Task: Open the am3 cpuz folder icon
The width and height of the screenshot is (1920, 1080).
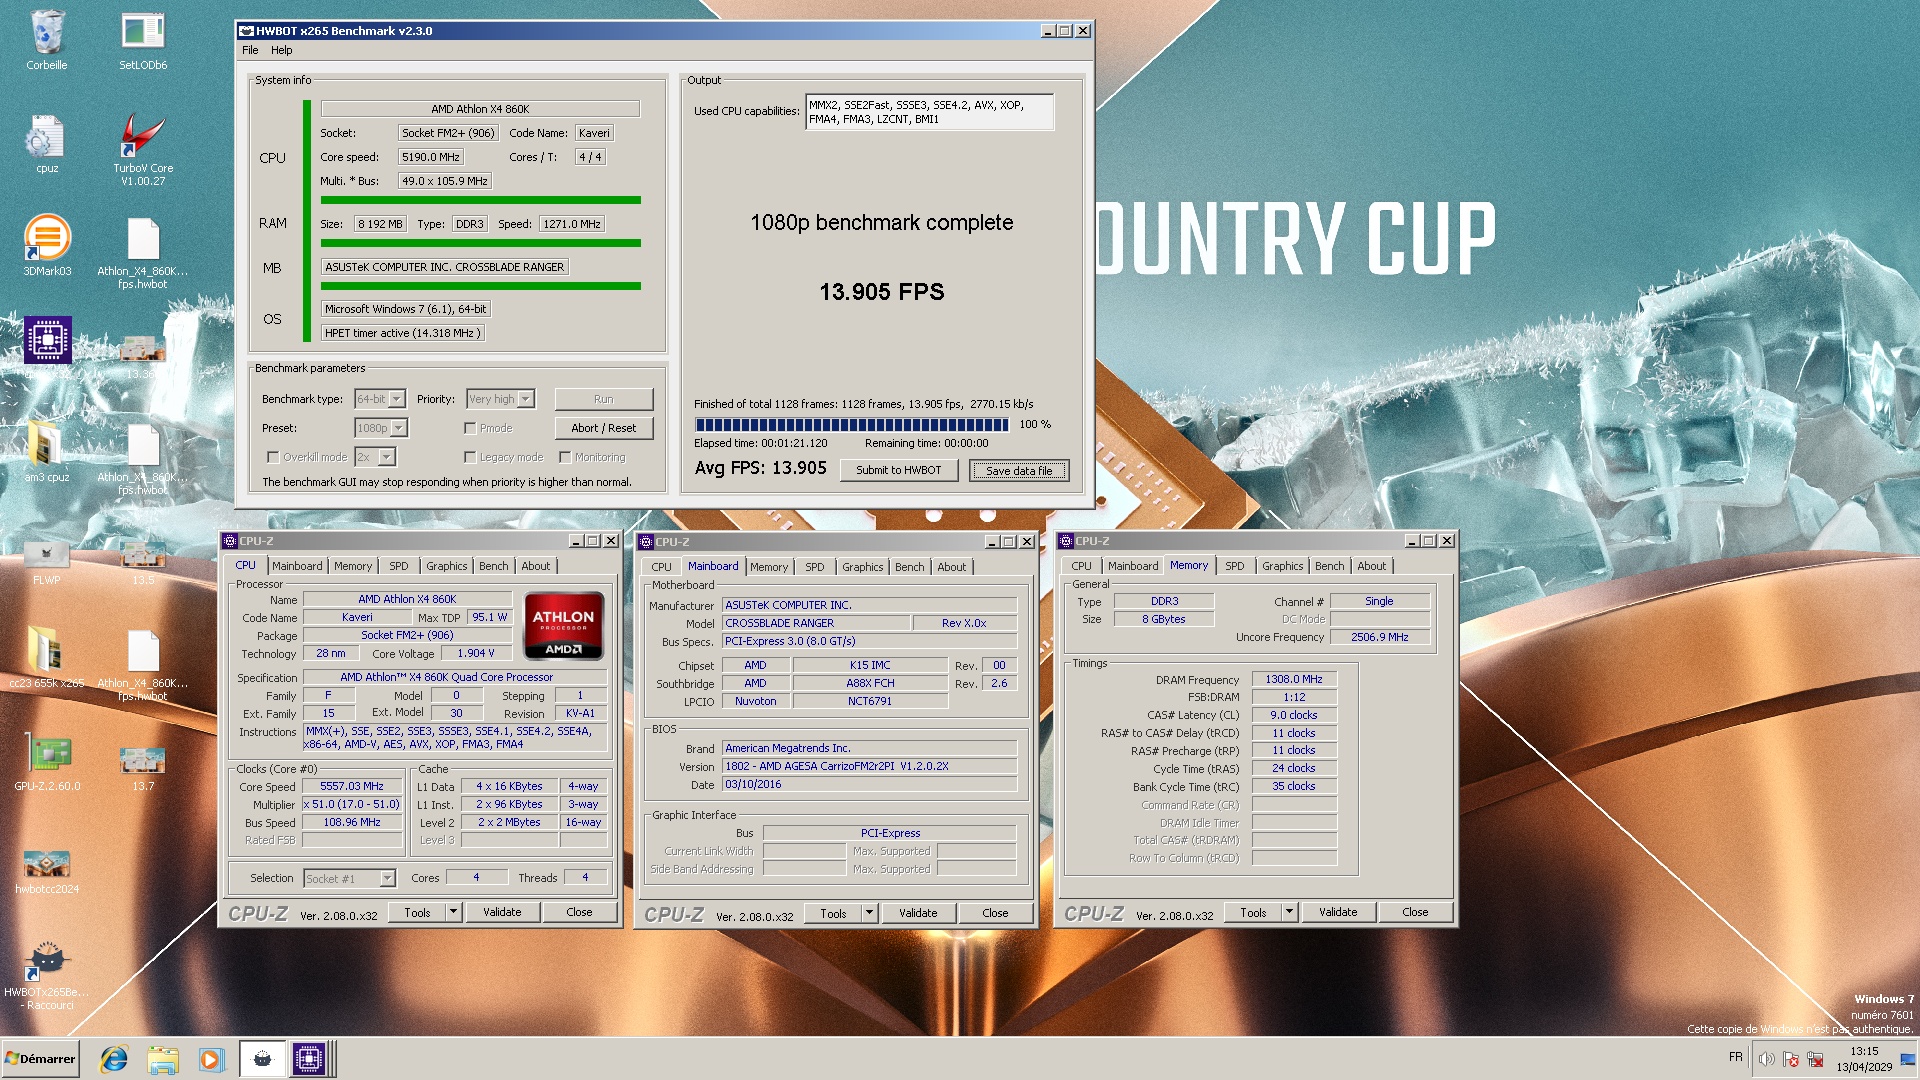Action: [47, 451]
